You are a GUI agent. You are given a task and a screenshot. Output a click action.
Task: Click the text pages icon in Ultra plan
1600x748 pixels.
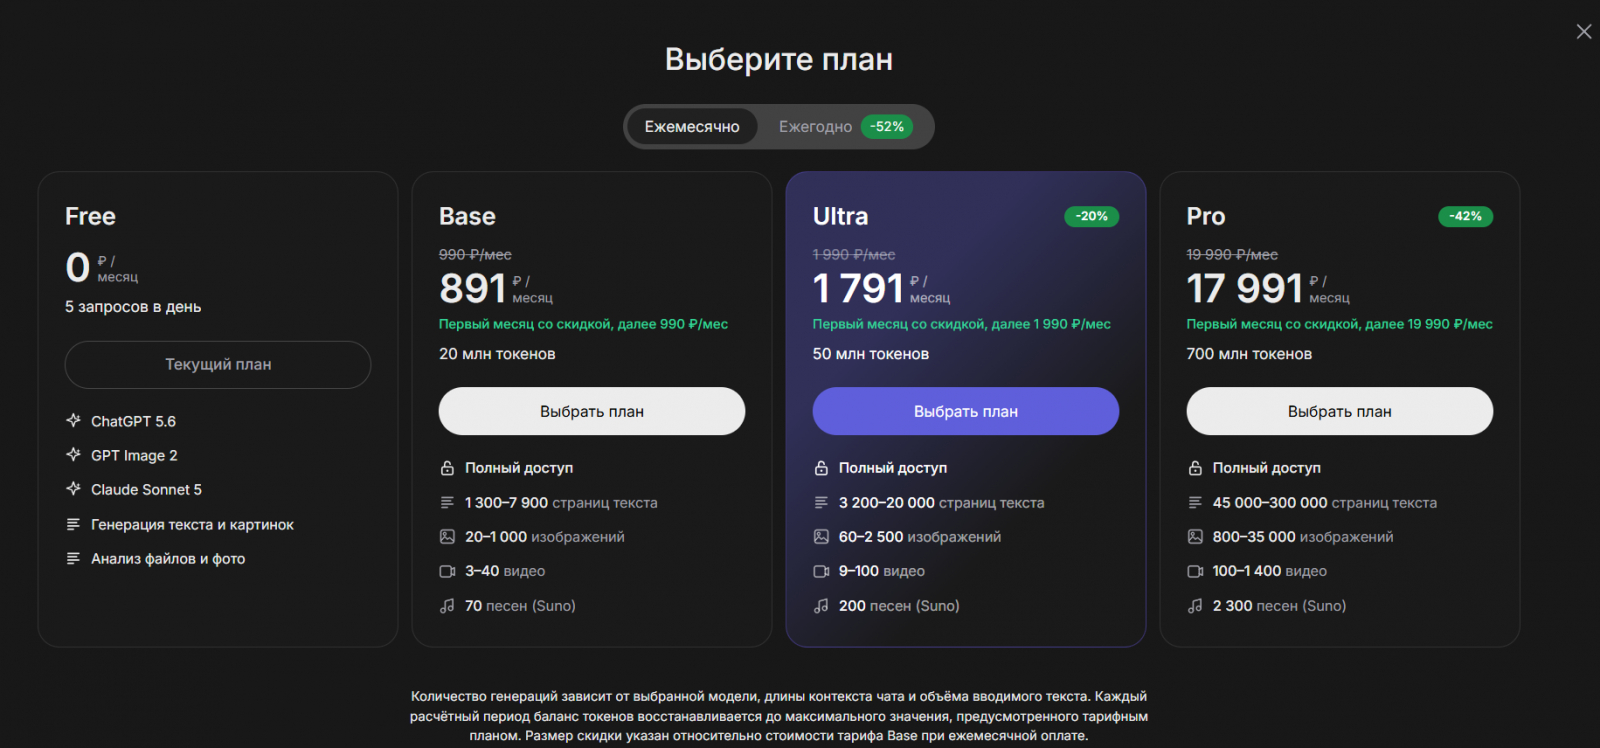point(821,502)
